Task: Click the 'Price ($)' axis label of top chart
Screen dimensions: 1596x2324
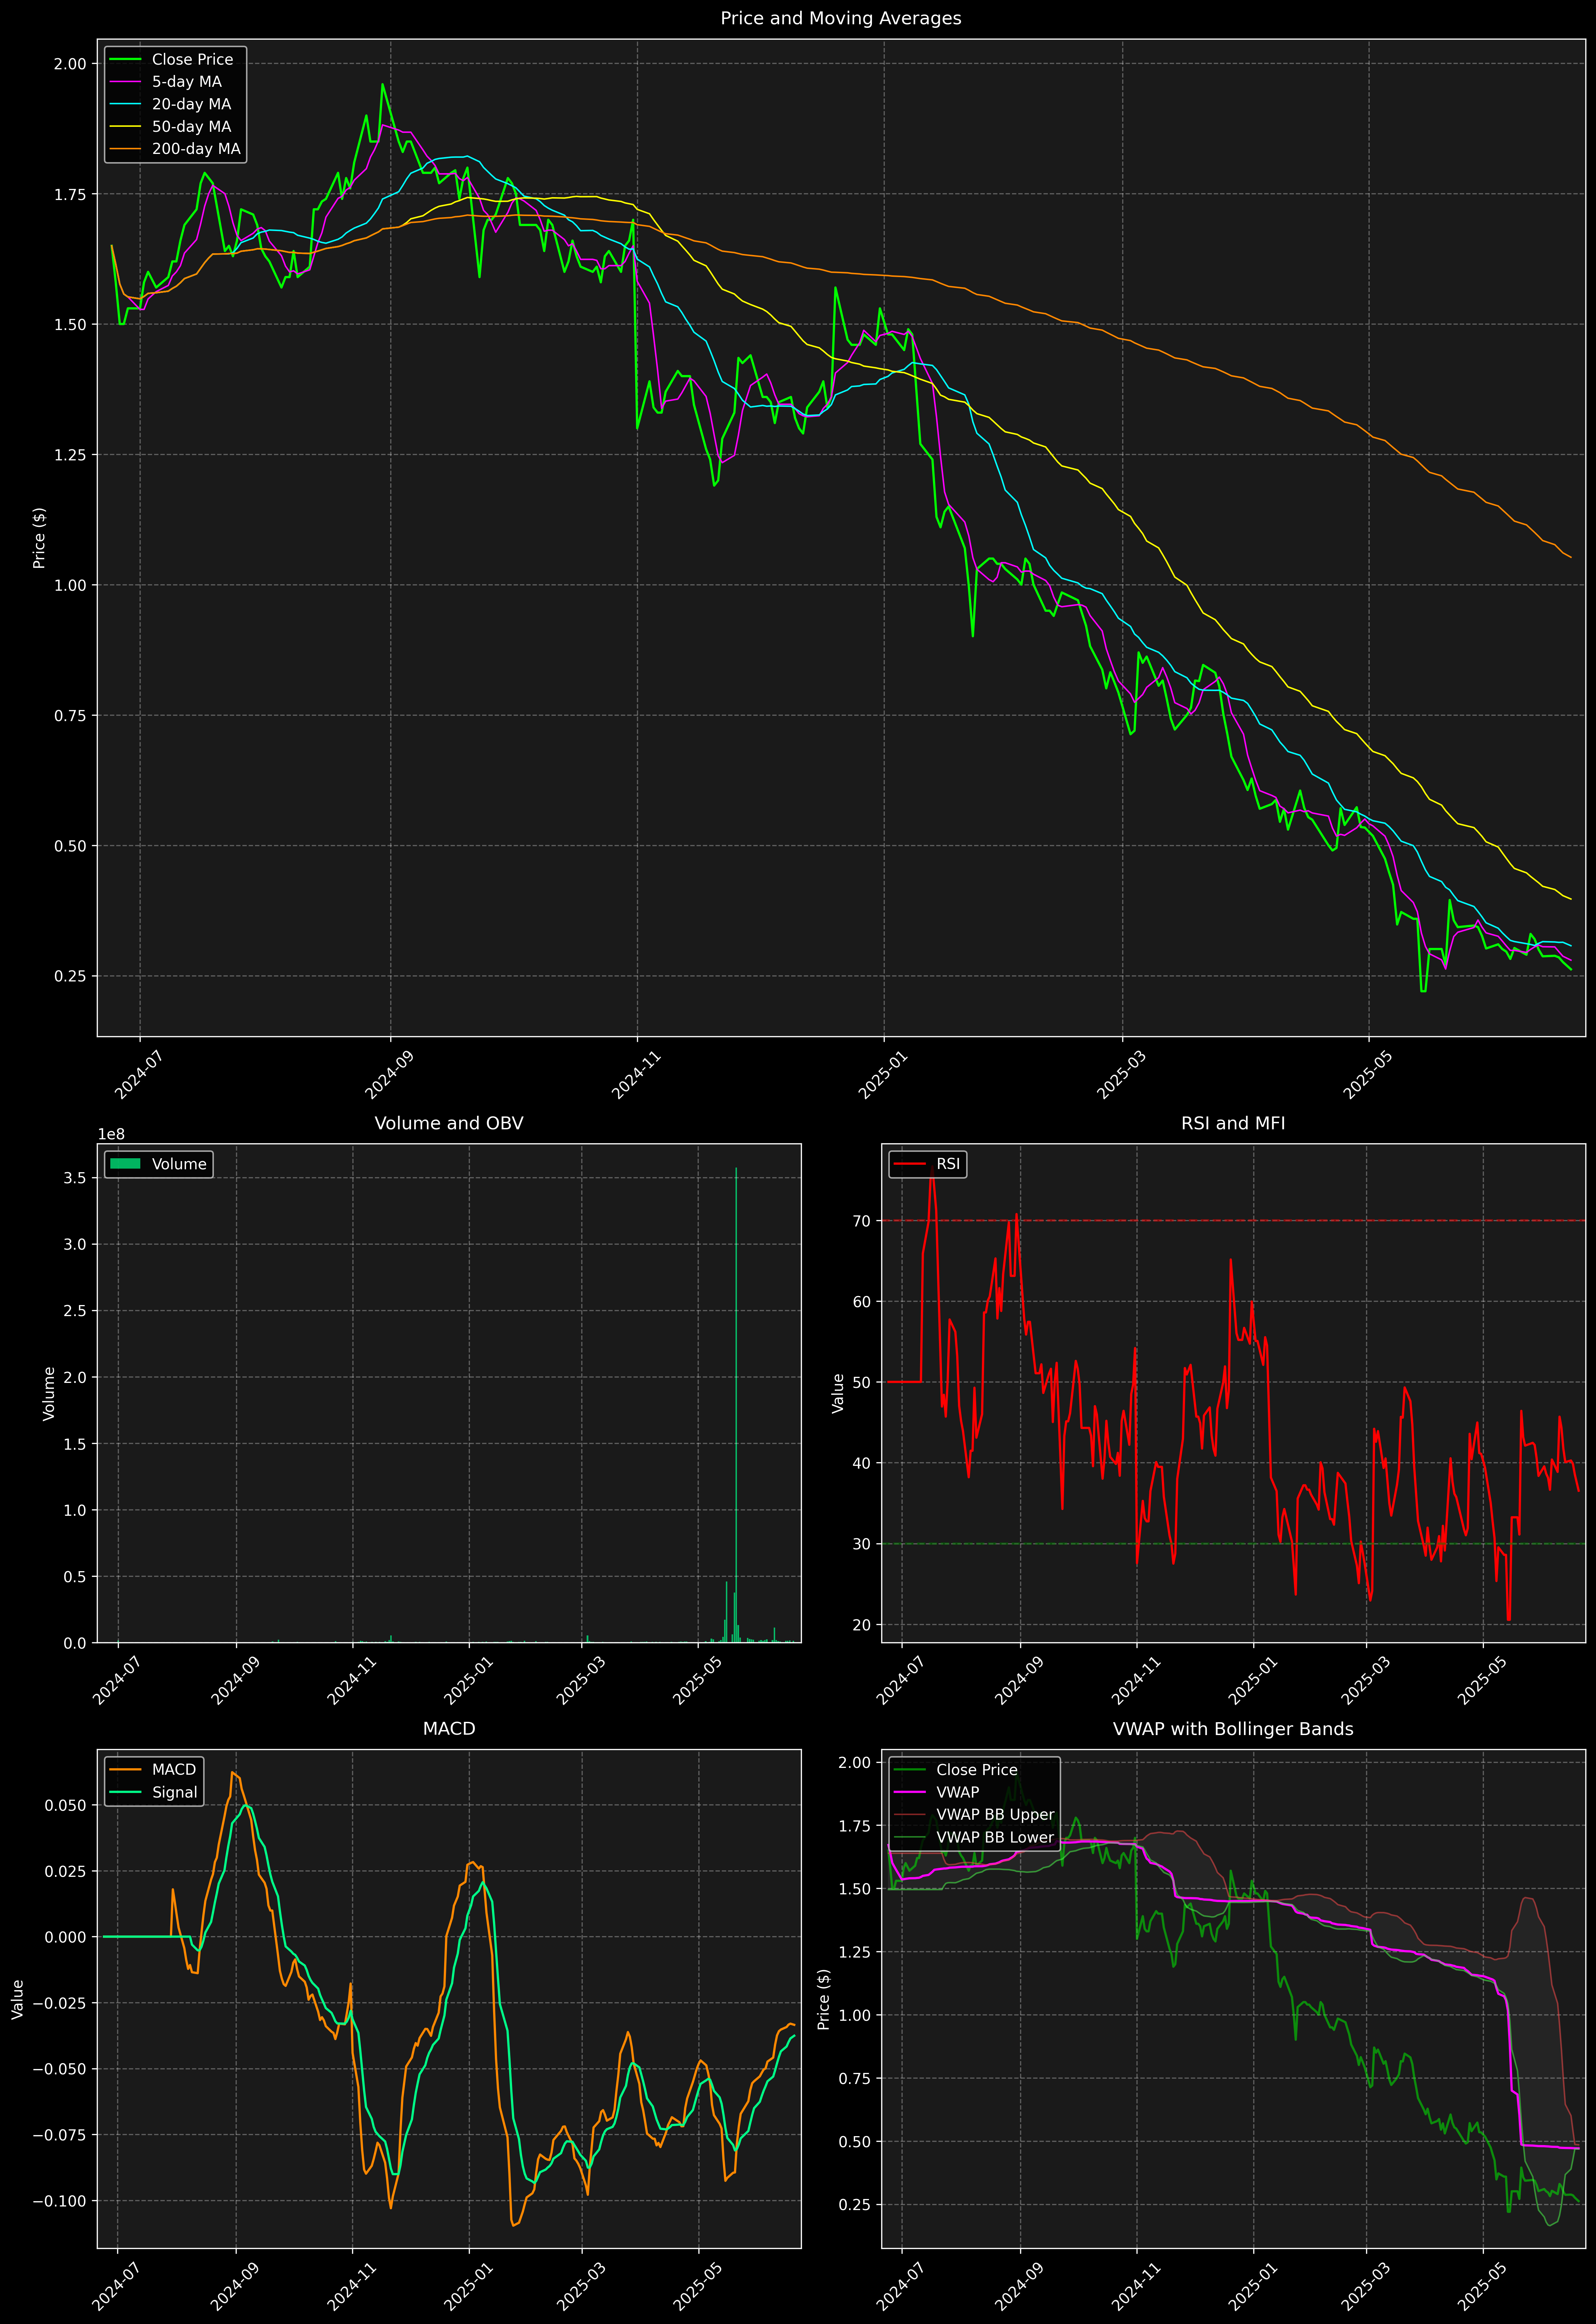Action: [39, 538]
